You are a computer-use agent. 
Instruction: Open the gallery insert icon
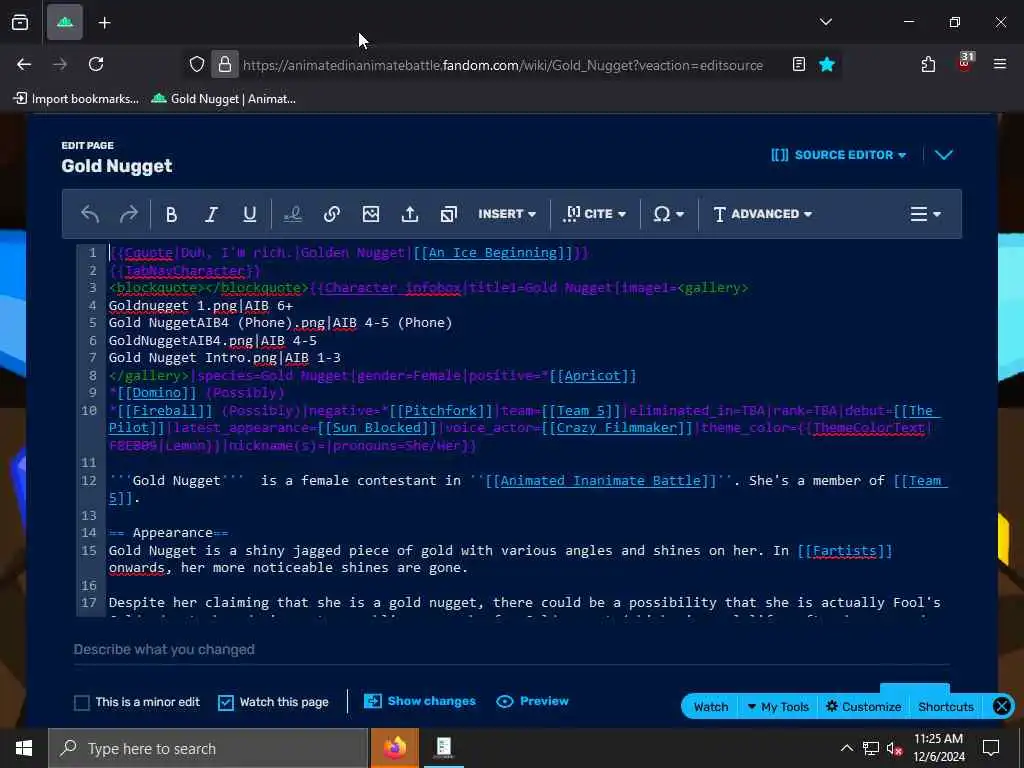point(449,214)
